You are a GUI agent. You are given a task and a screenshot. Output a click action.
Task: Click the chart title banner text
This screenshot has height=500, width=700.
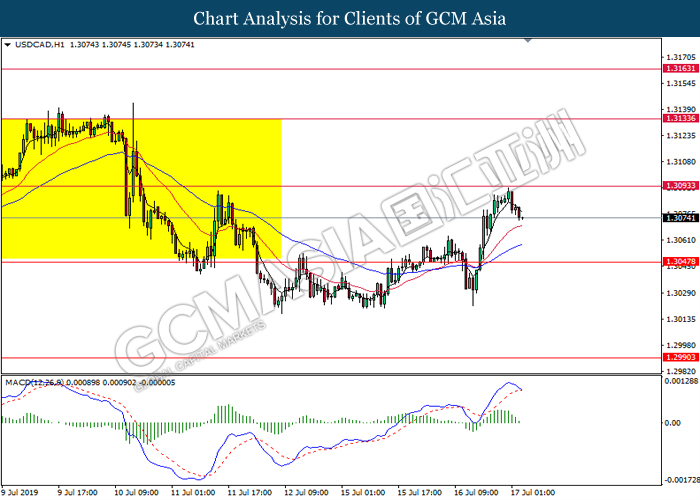point(349,18)
